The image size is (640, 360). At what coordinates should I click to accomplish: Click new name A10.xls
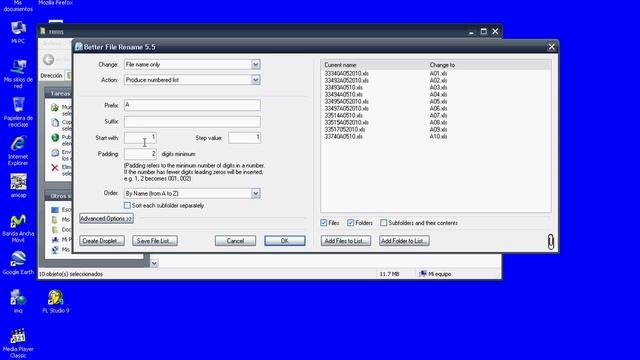tap(438, 136)
